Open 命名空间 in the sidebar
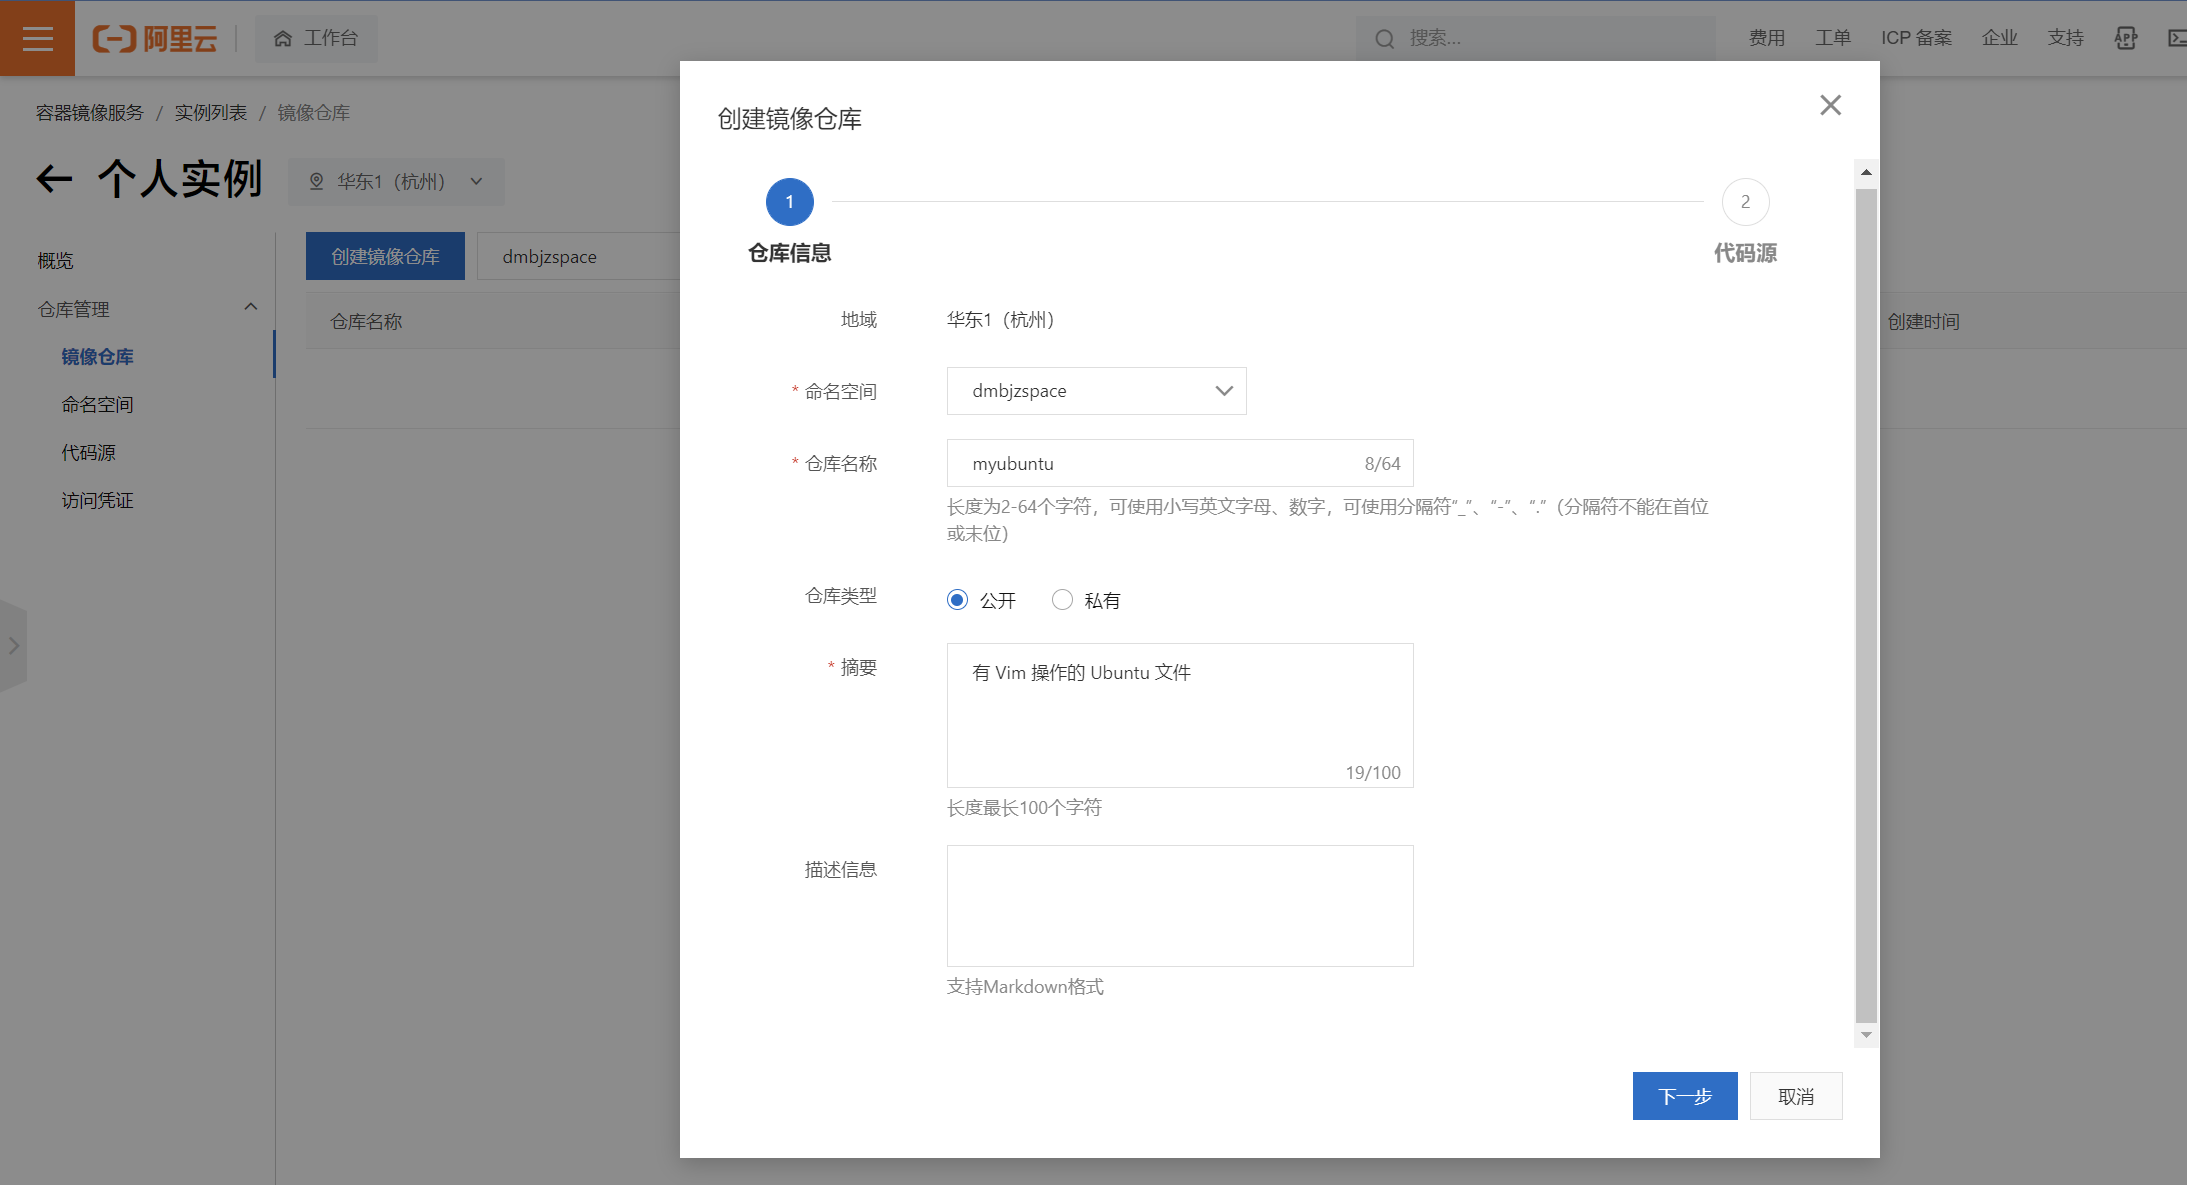The image size is (2187, 1185). [97, 405]
